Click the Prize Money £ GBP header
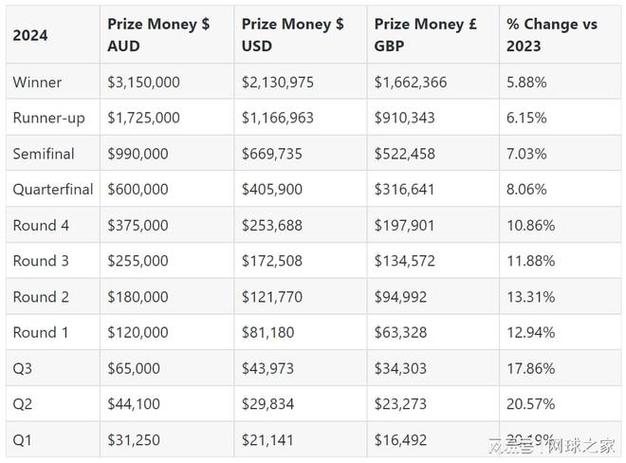This screenshot has width=626, height=463. pos(426,35)
